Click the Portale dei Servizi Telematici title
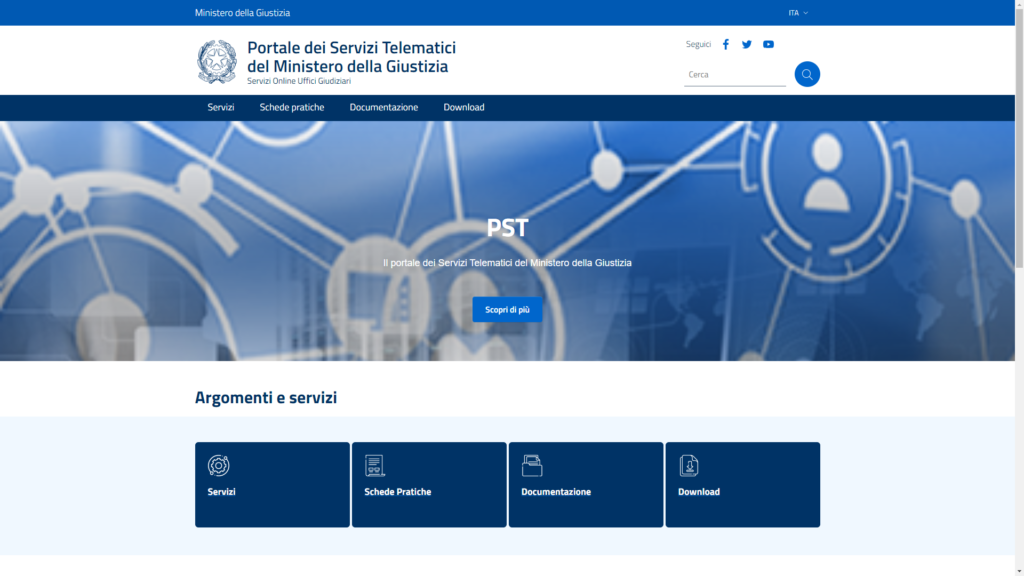1024x576 pixels. [351, 57]
